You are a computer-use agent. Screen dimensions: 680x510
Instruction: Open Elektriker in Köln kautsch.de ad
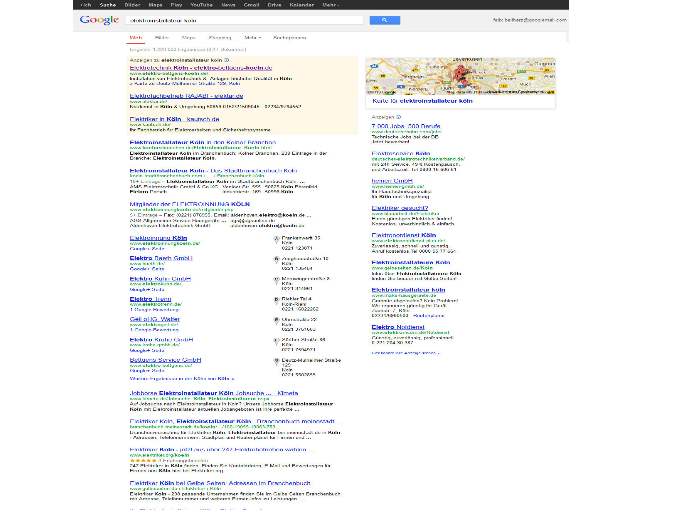pyautogui.click(x=174, y=119)
